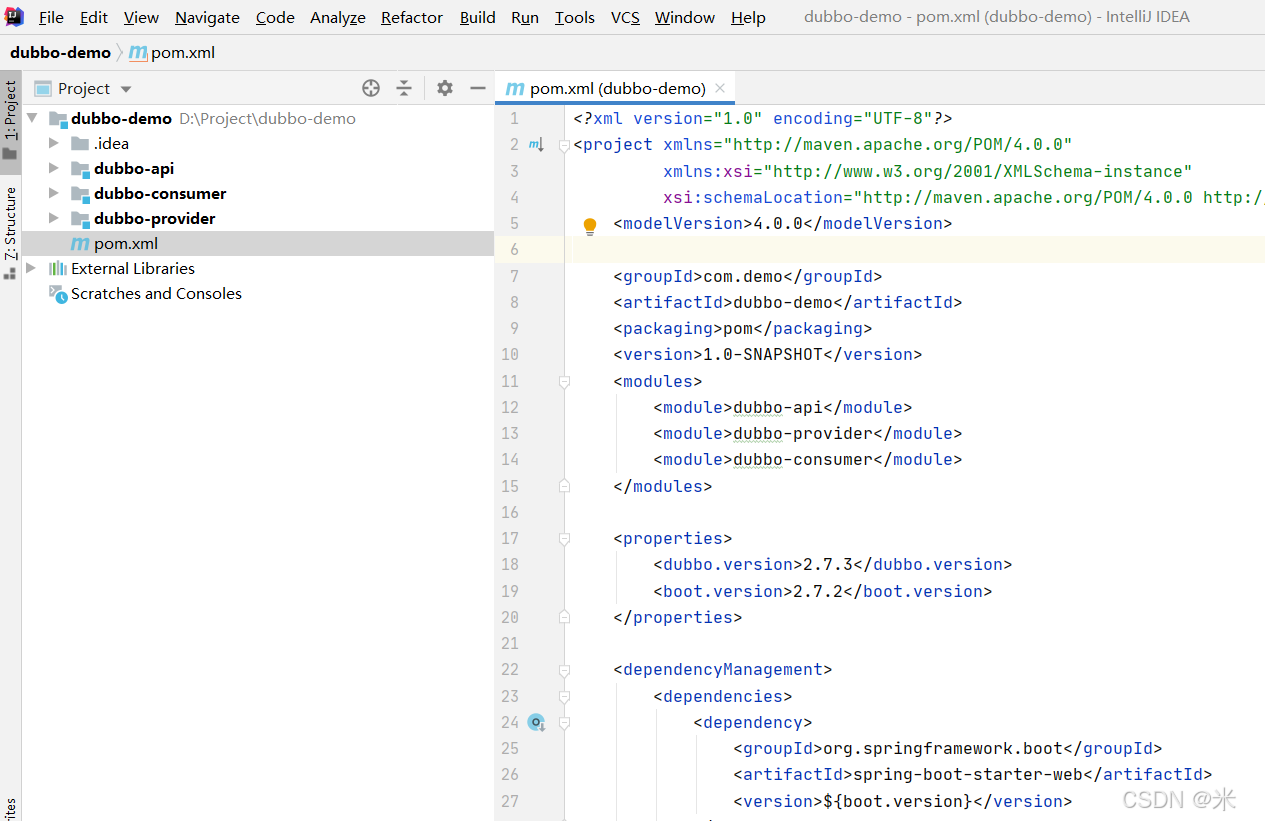Open the Edit menu

click(x=94, y=17)
